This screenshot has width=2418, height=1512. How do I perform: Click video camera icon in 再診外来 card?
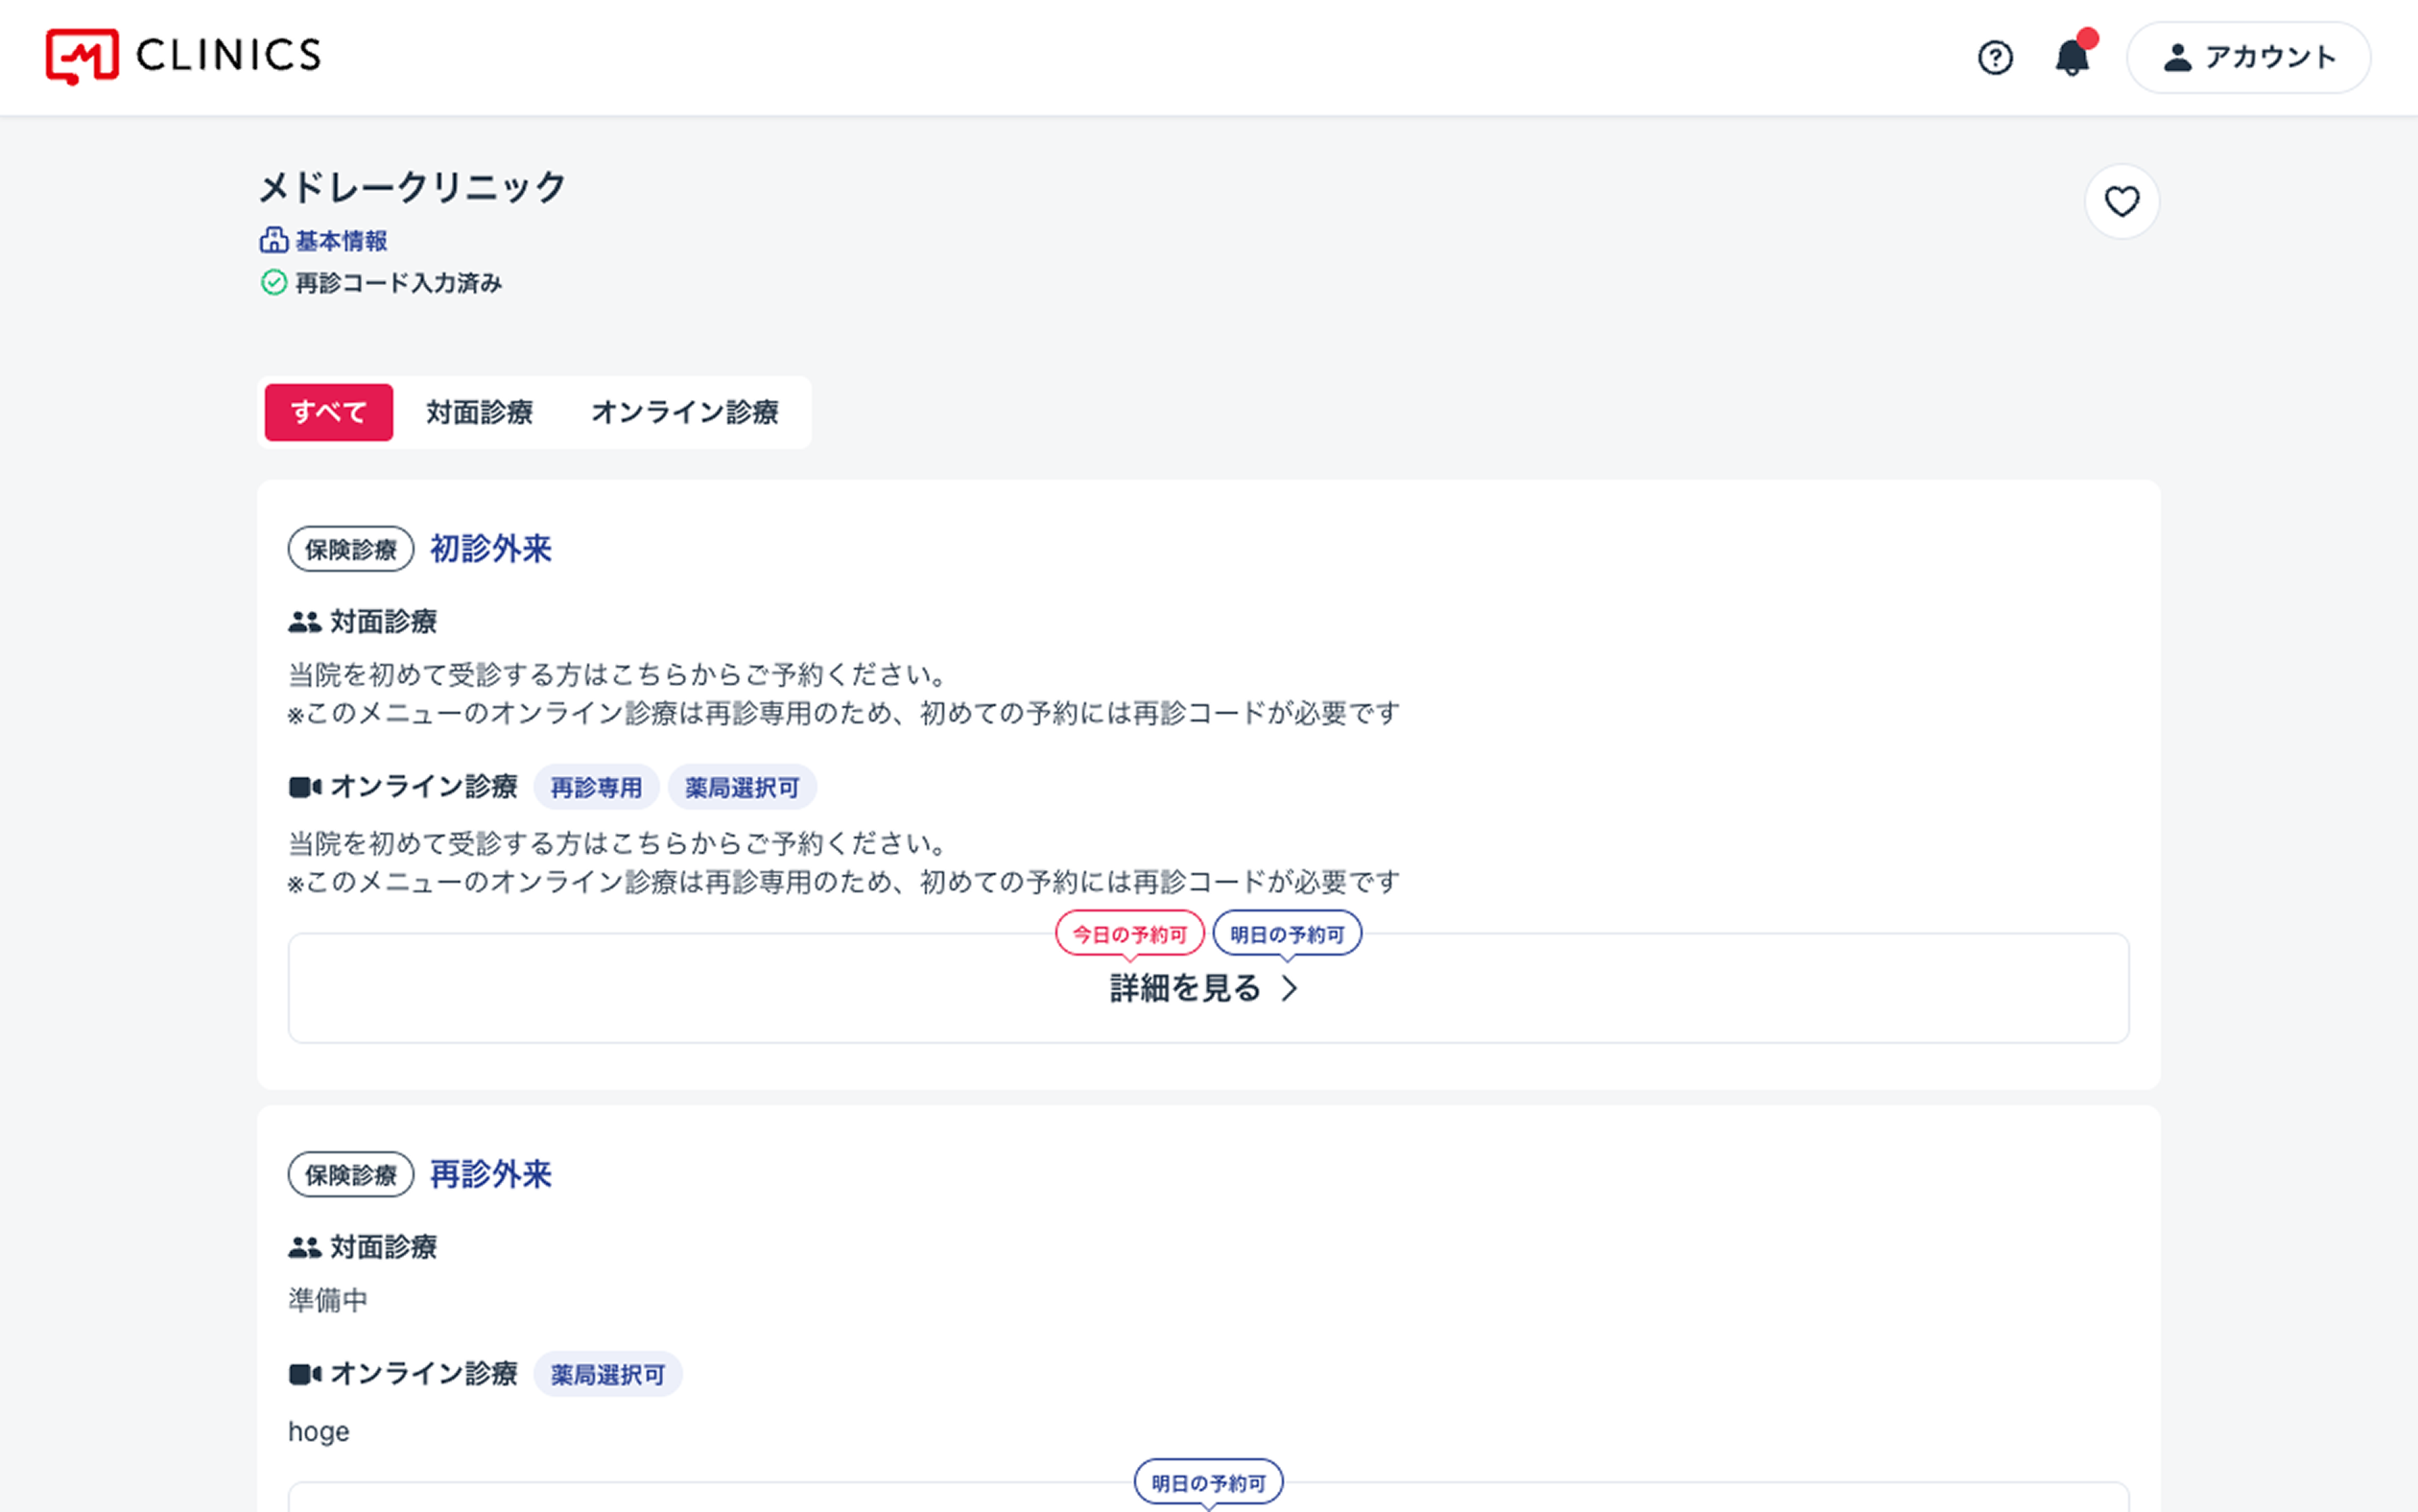tap(304, 1374)
